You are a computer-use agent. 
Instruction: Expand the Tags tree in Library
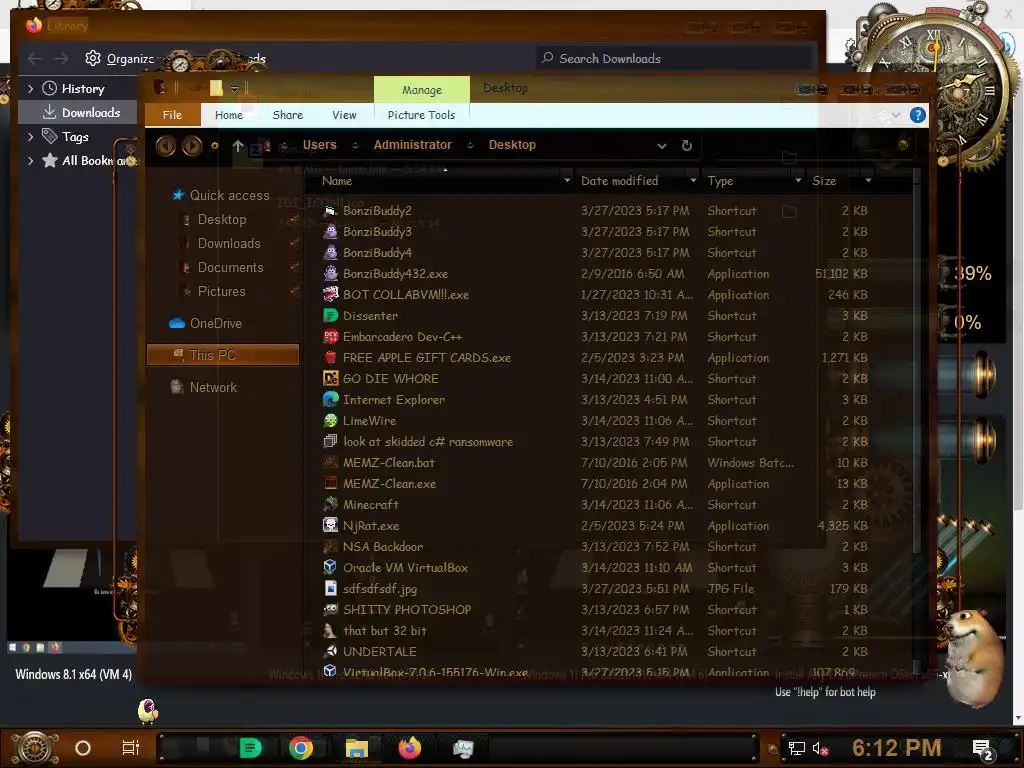click(30, 136)
